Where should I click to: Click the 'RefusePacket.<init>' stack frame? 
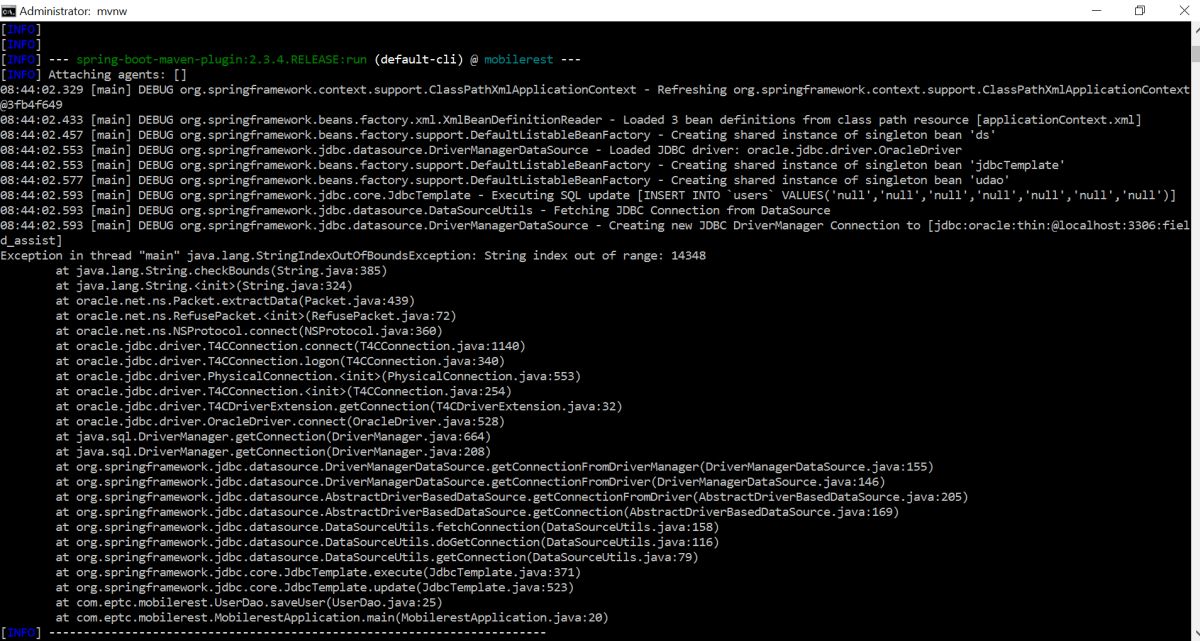click(256, 316)
